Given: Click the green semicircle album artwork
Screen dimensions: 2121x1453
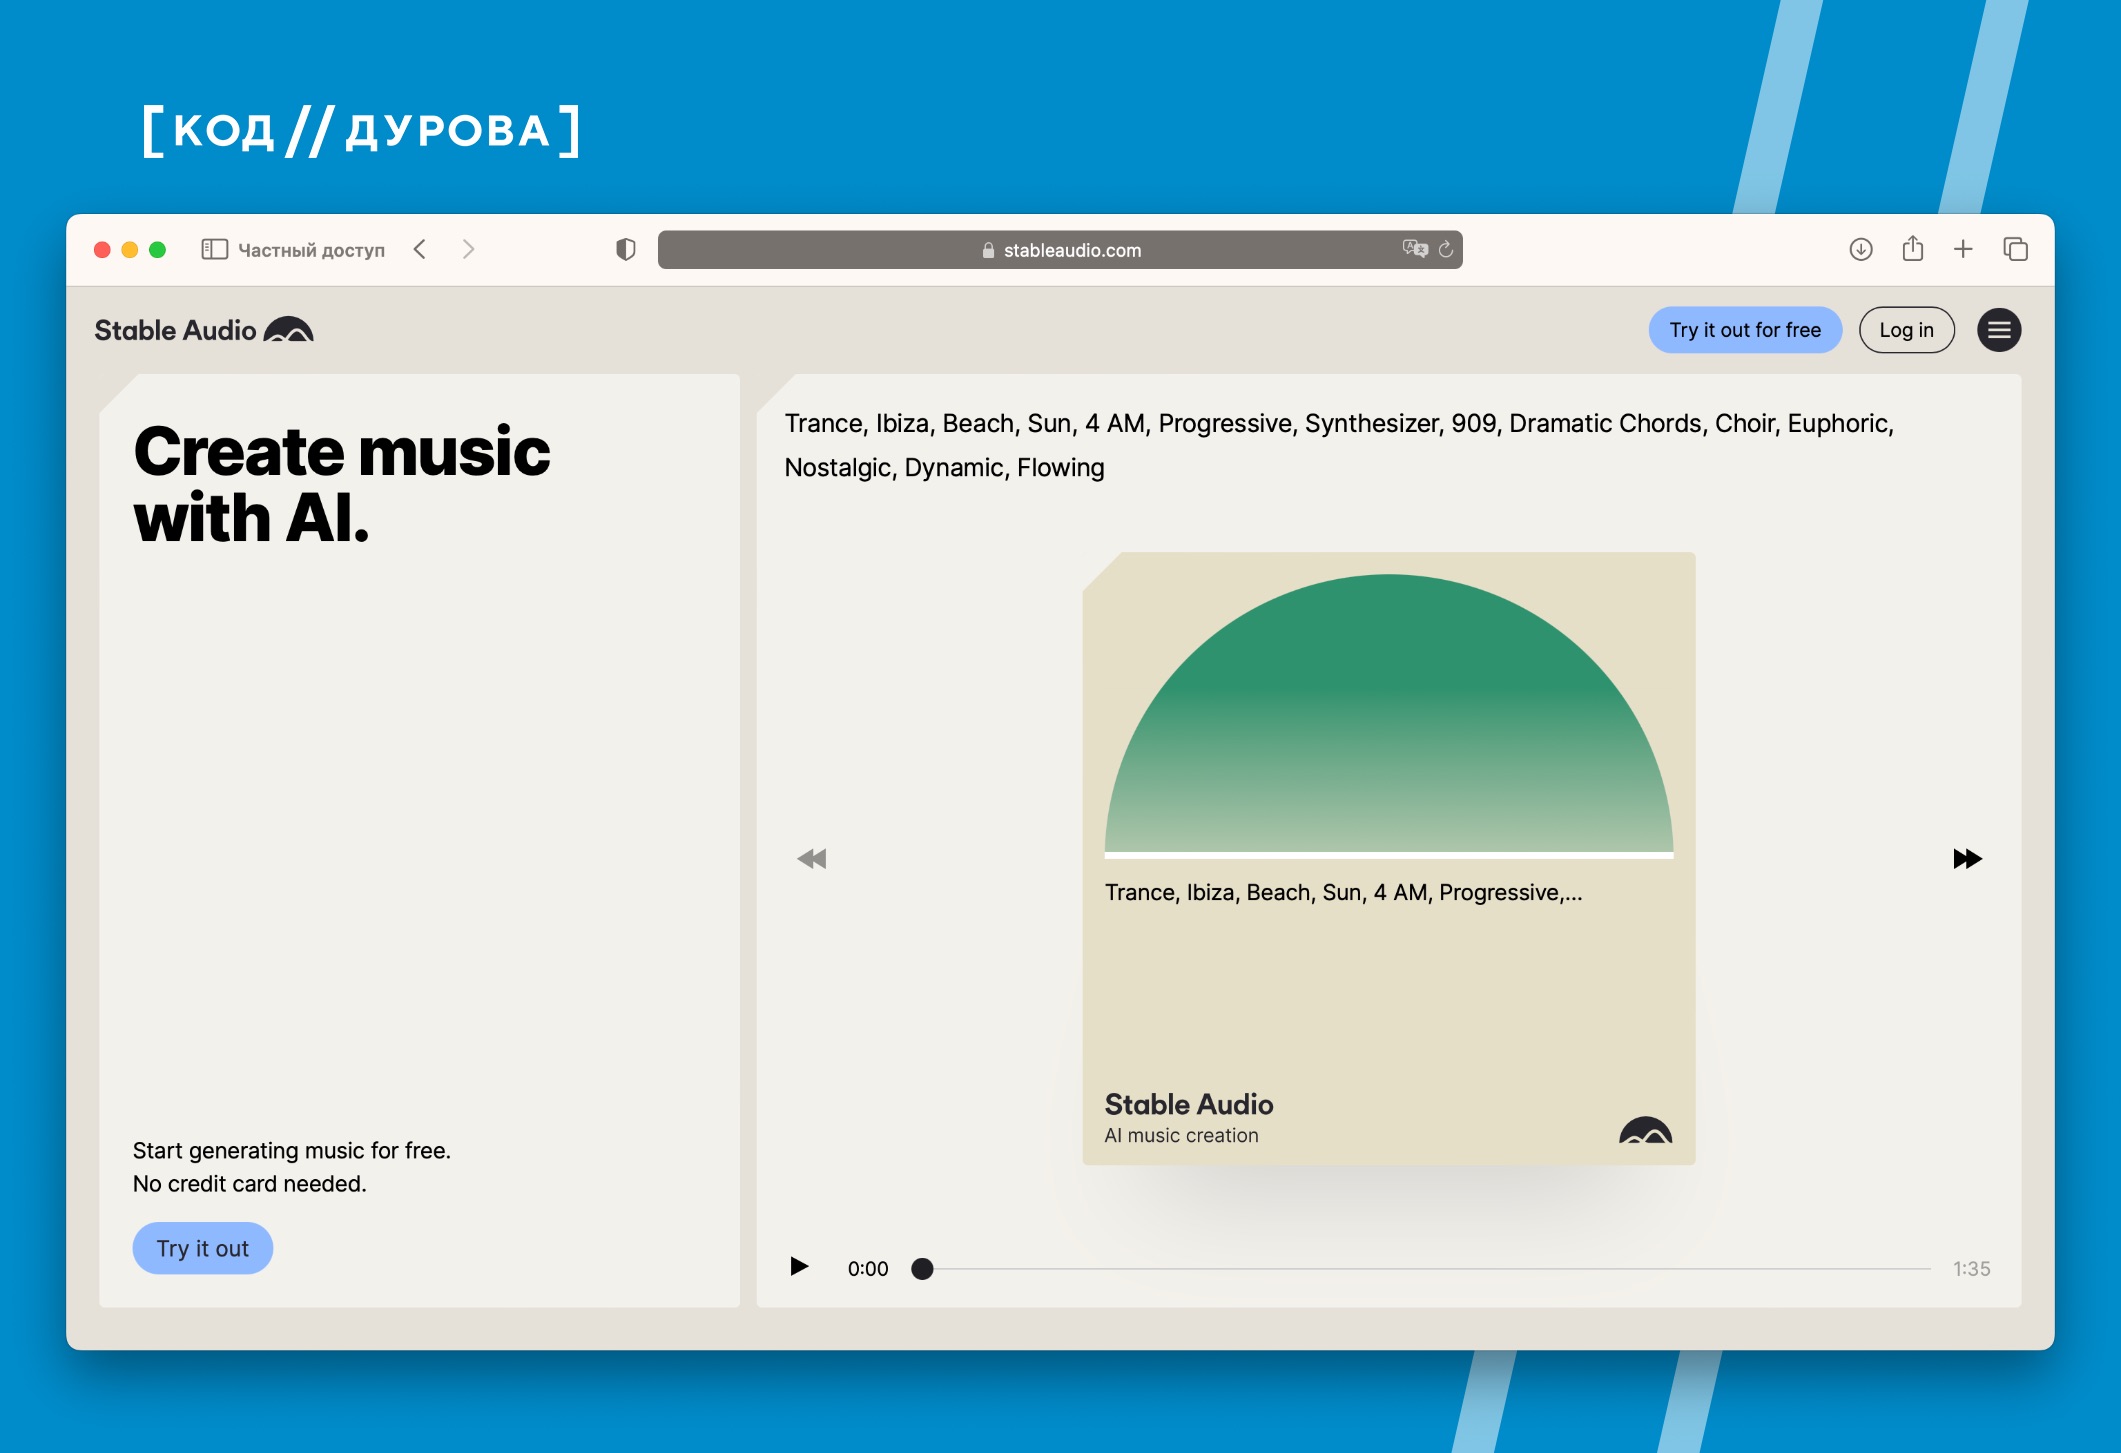Looking at the screenshot, I should pos(1388,714).
